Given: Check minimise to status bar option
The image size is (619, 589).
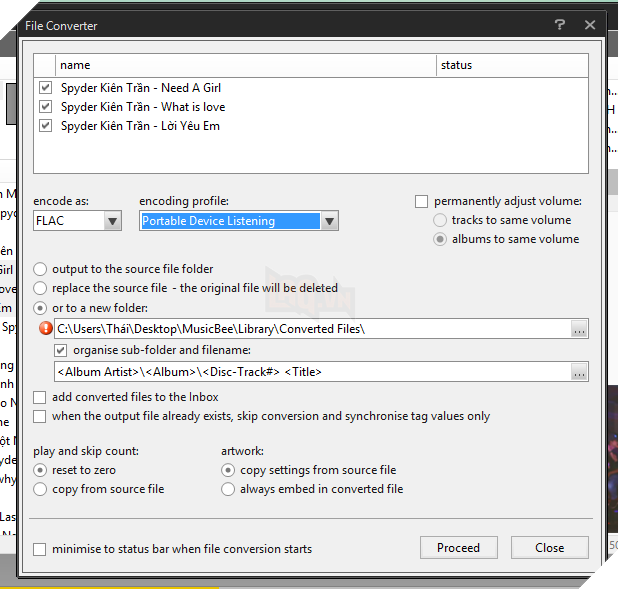Looking at the screenshot, I should tap(40, 549).
